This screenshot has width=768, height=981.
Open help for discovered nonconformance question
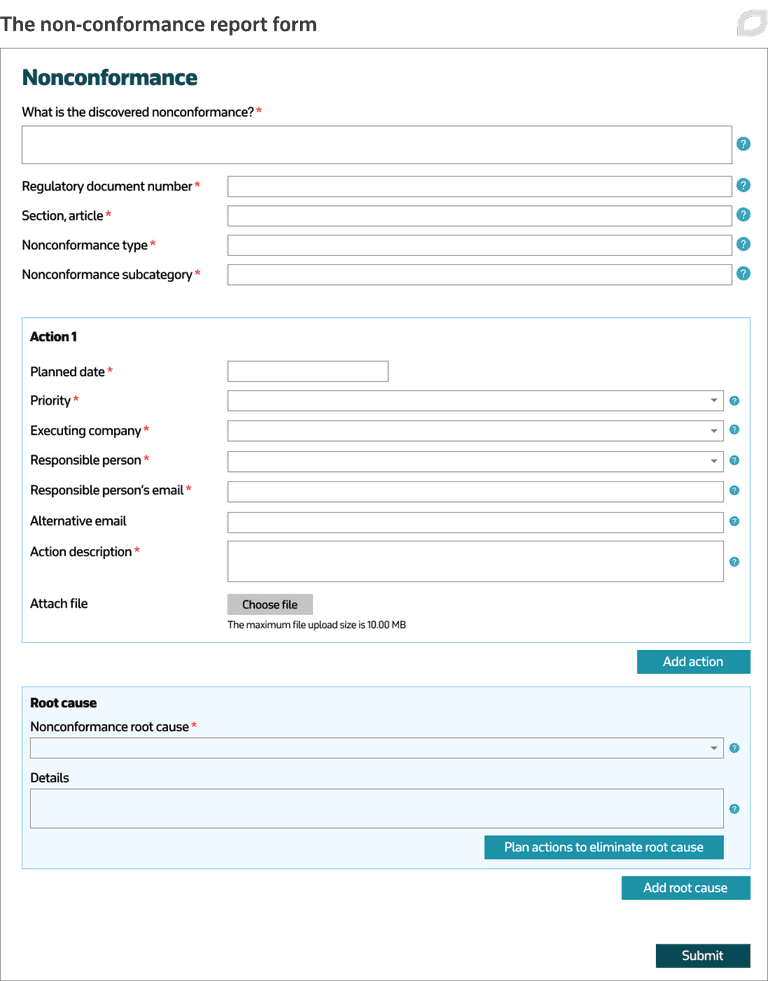point(743,143)
